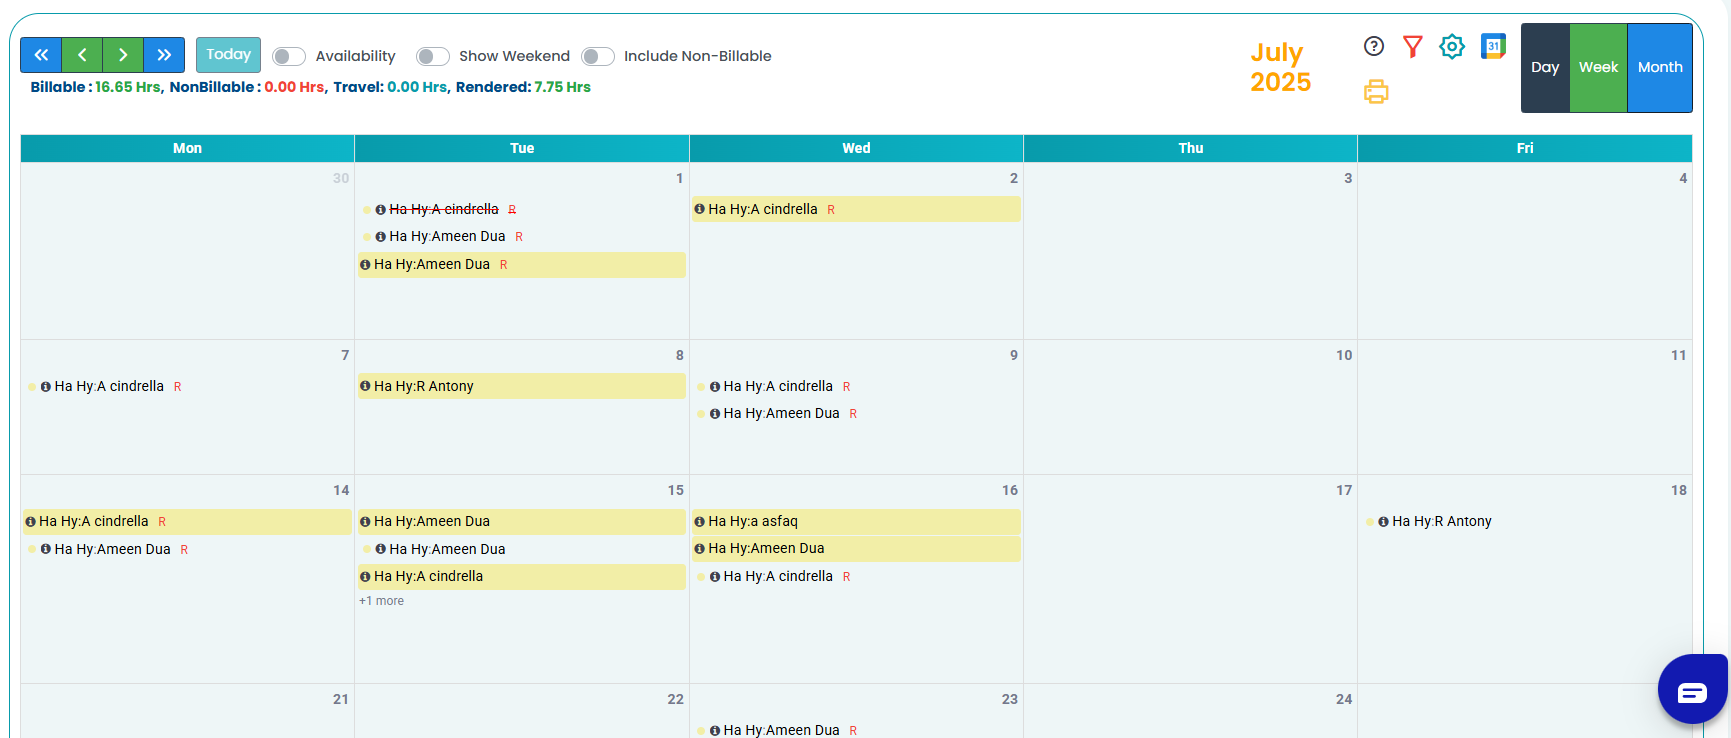Open highlighted Ameen Dua event on July 1

pyautogui.click(x=522, y=265)
